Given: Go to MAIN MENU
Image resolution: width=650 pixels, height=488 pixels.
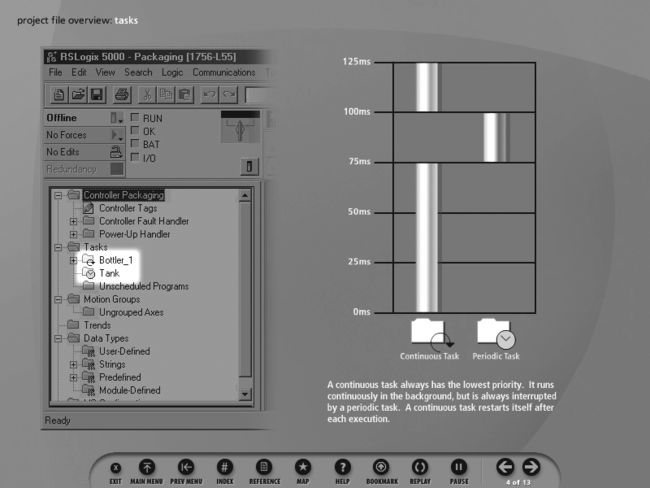Looking at the screenshot, I should (x=147, y=467).
